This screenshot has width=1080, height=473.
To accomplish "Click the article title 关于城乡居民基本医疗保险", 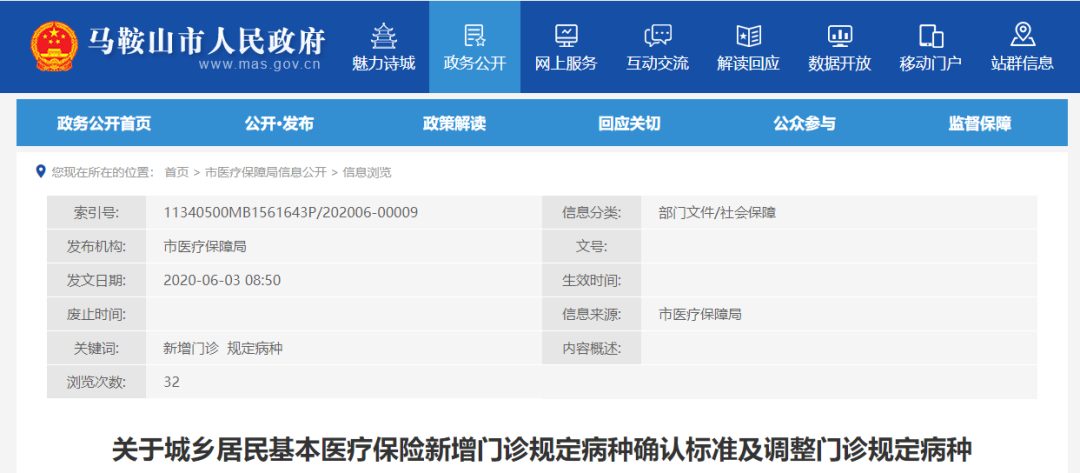I will click(x=541, y=450).
